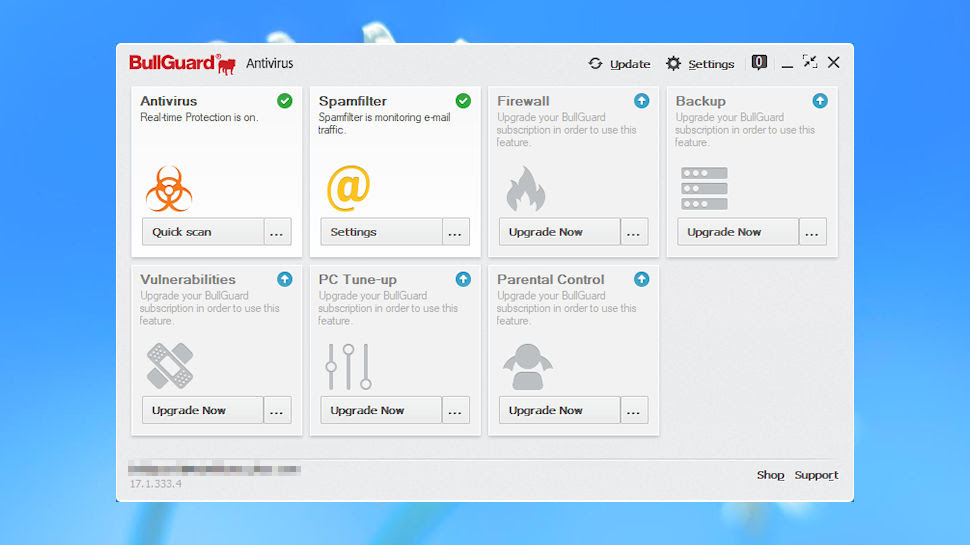970x545 pixels.
Task: Click the Firewall card title
Action: tap(523, 101)
